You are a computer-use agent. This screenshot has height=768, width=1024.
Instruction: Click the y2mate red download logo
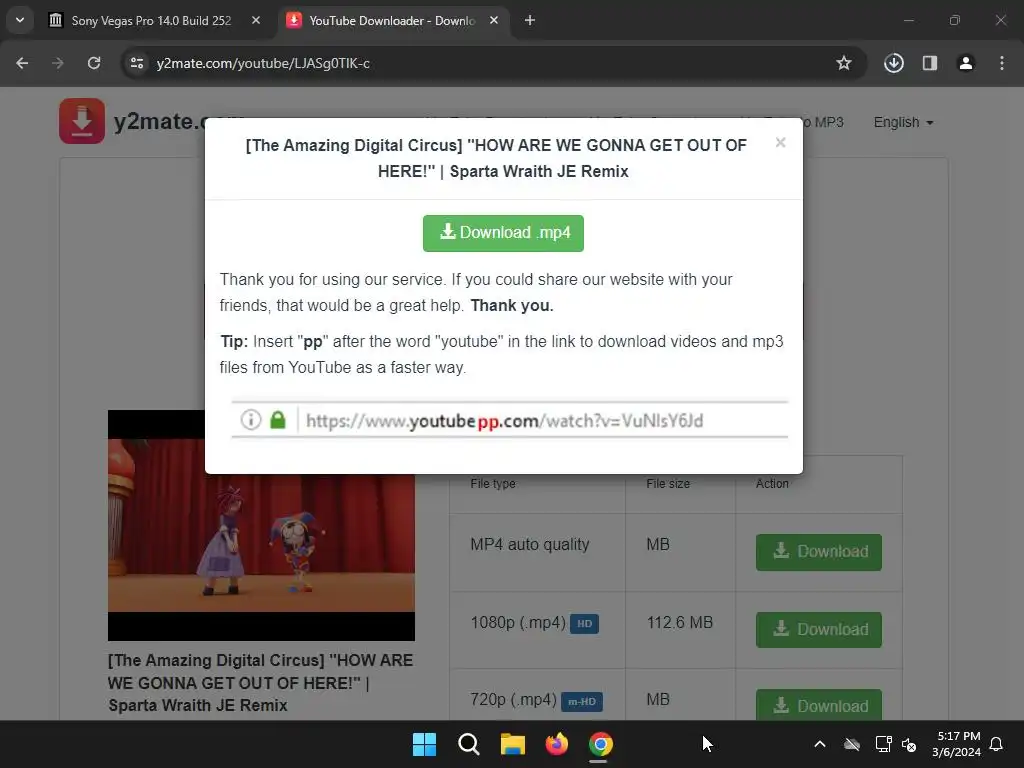point(82,121)
